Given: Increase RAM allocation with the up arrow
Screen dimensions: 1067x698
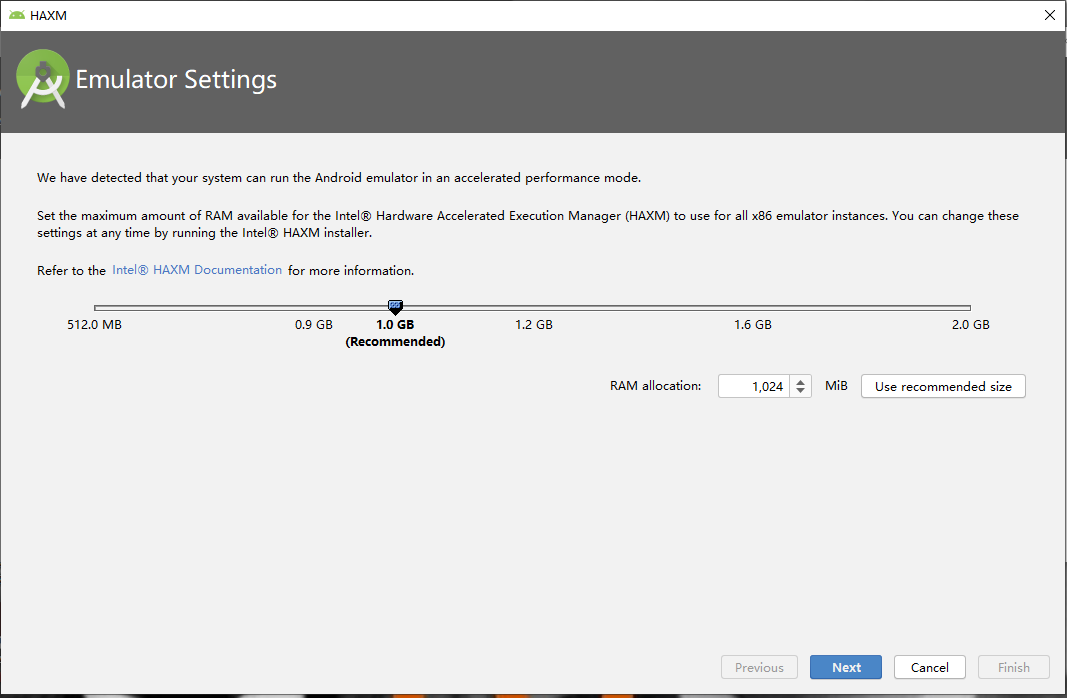Looking at the screenshot, I should click(801, 382).
